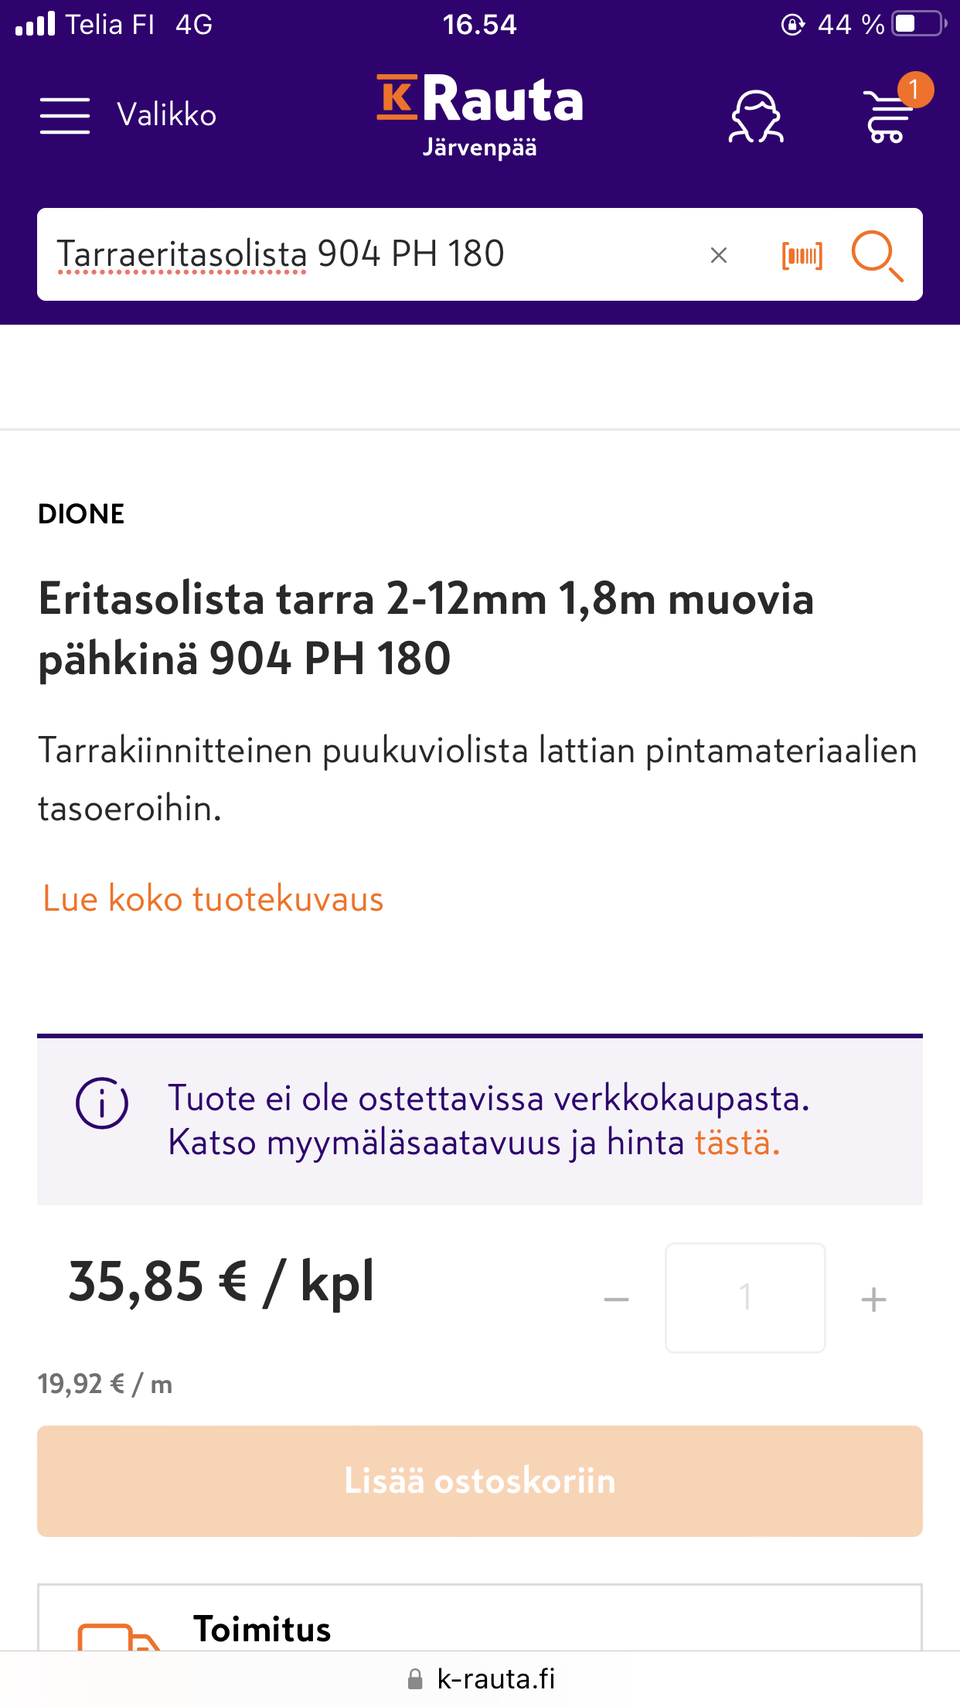Clear the search field with the X icon
The width and height of the screenshot is (960, 1707).
coord(719,255)
